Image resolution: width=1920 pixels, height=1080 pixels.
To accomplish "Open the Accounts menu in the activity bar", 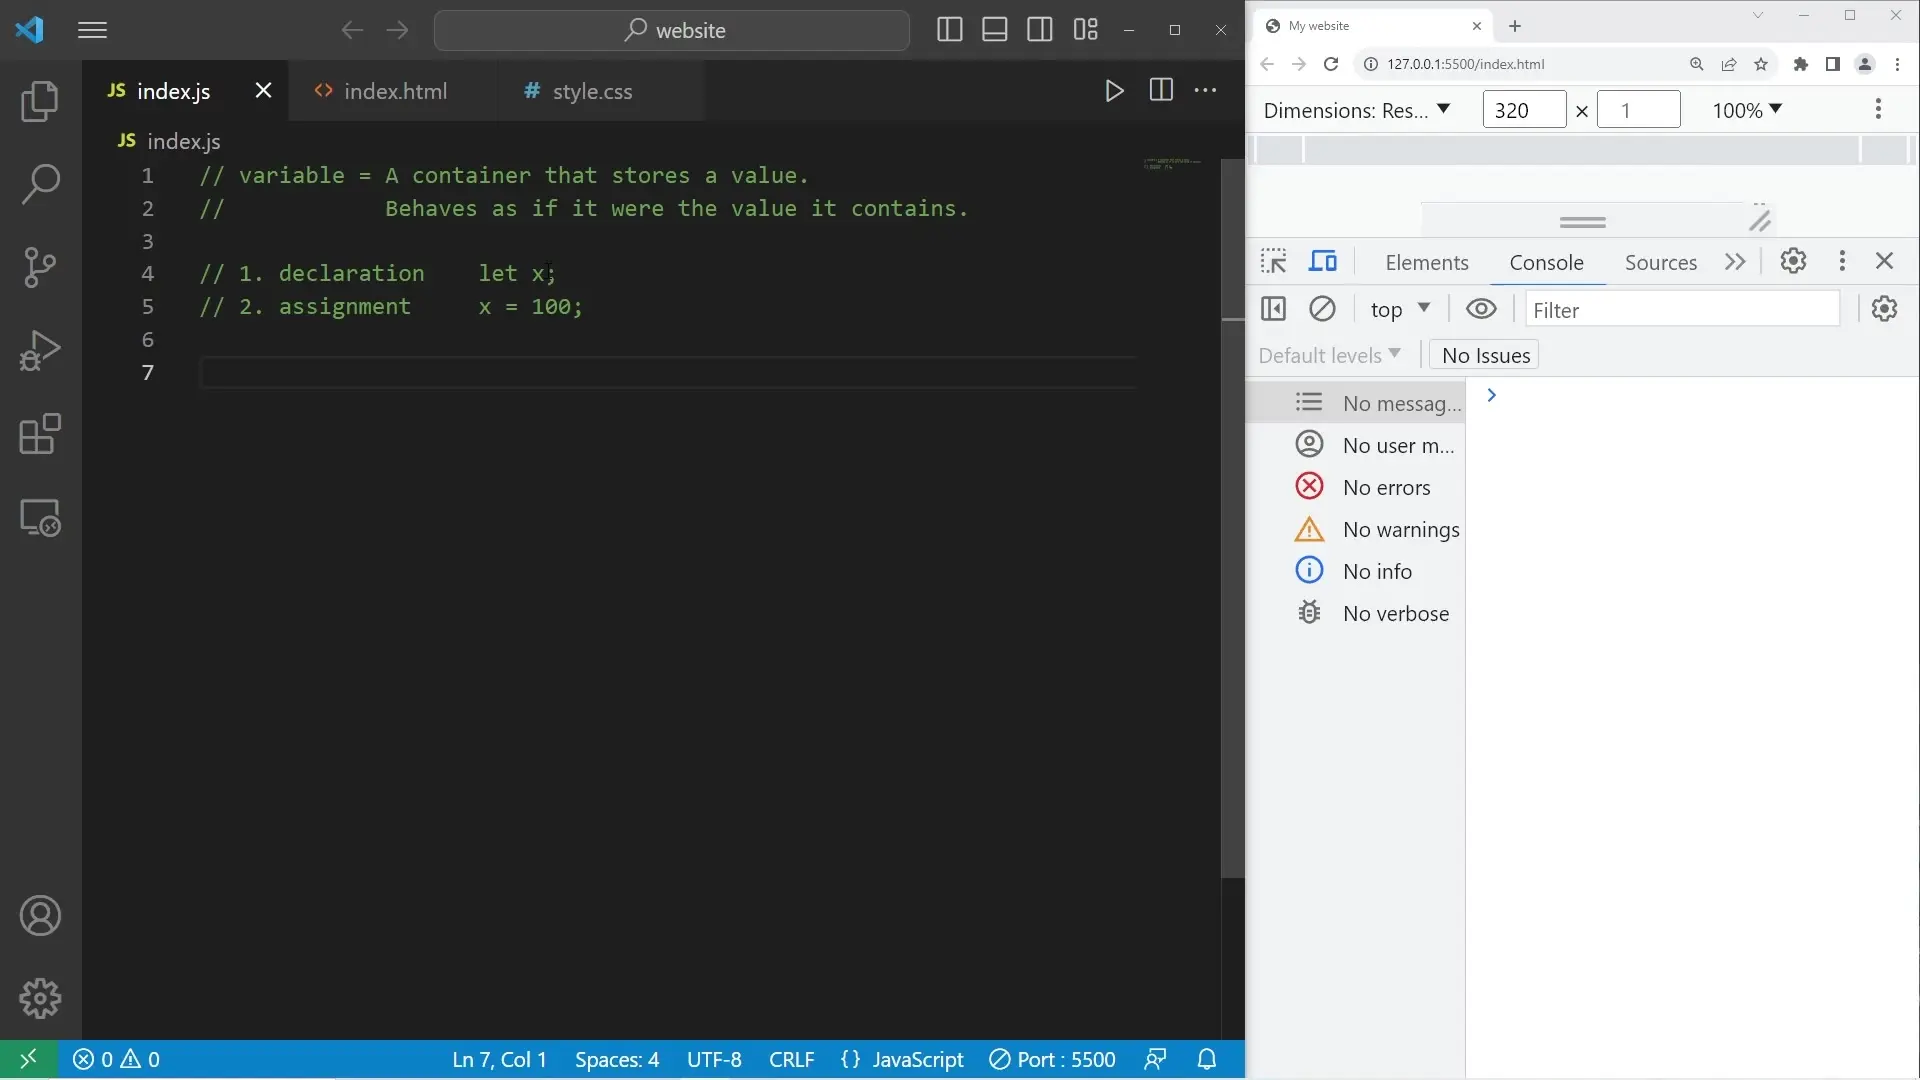I will (x=40, y=916).
